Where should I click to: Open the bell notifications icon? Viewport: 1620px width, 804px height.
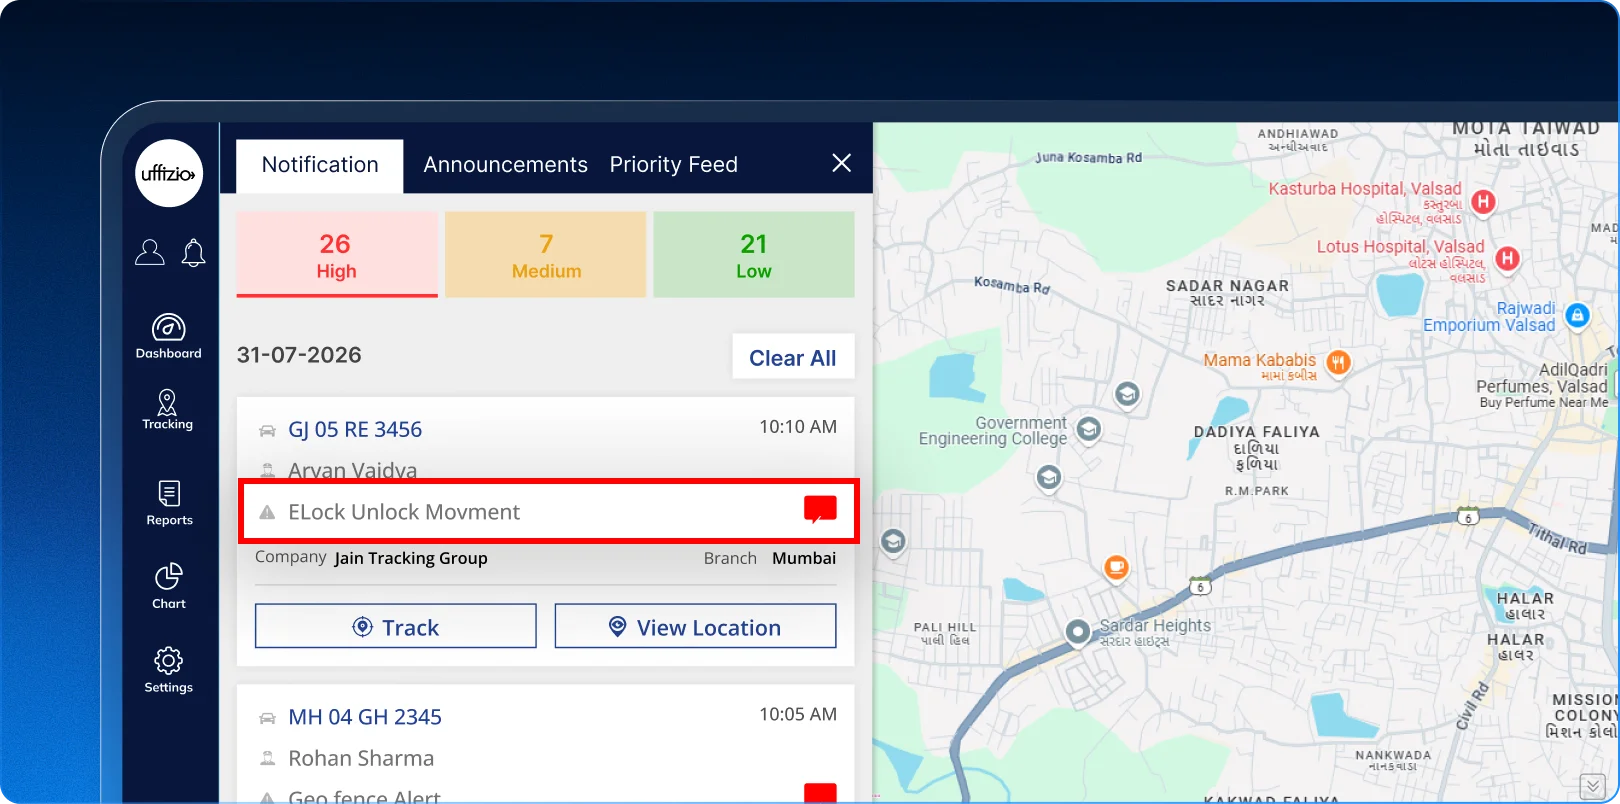click(x=193, y=253)
